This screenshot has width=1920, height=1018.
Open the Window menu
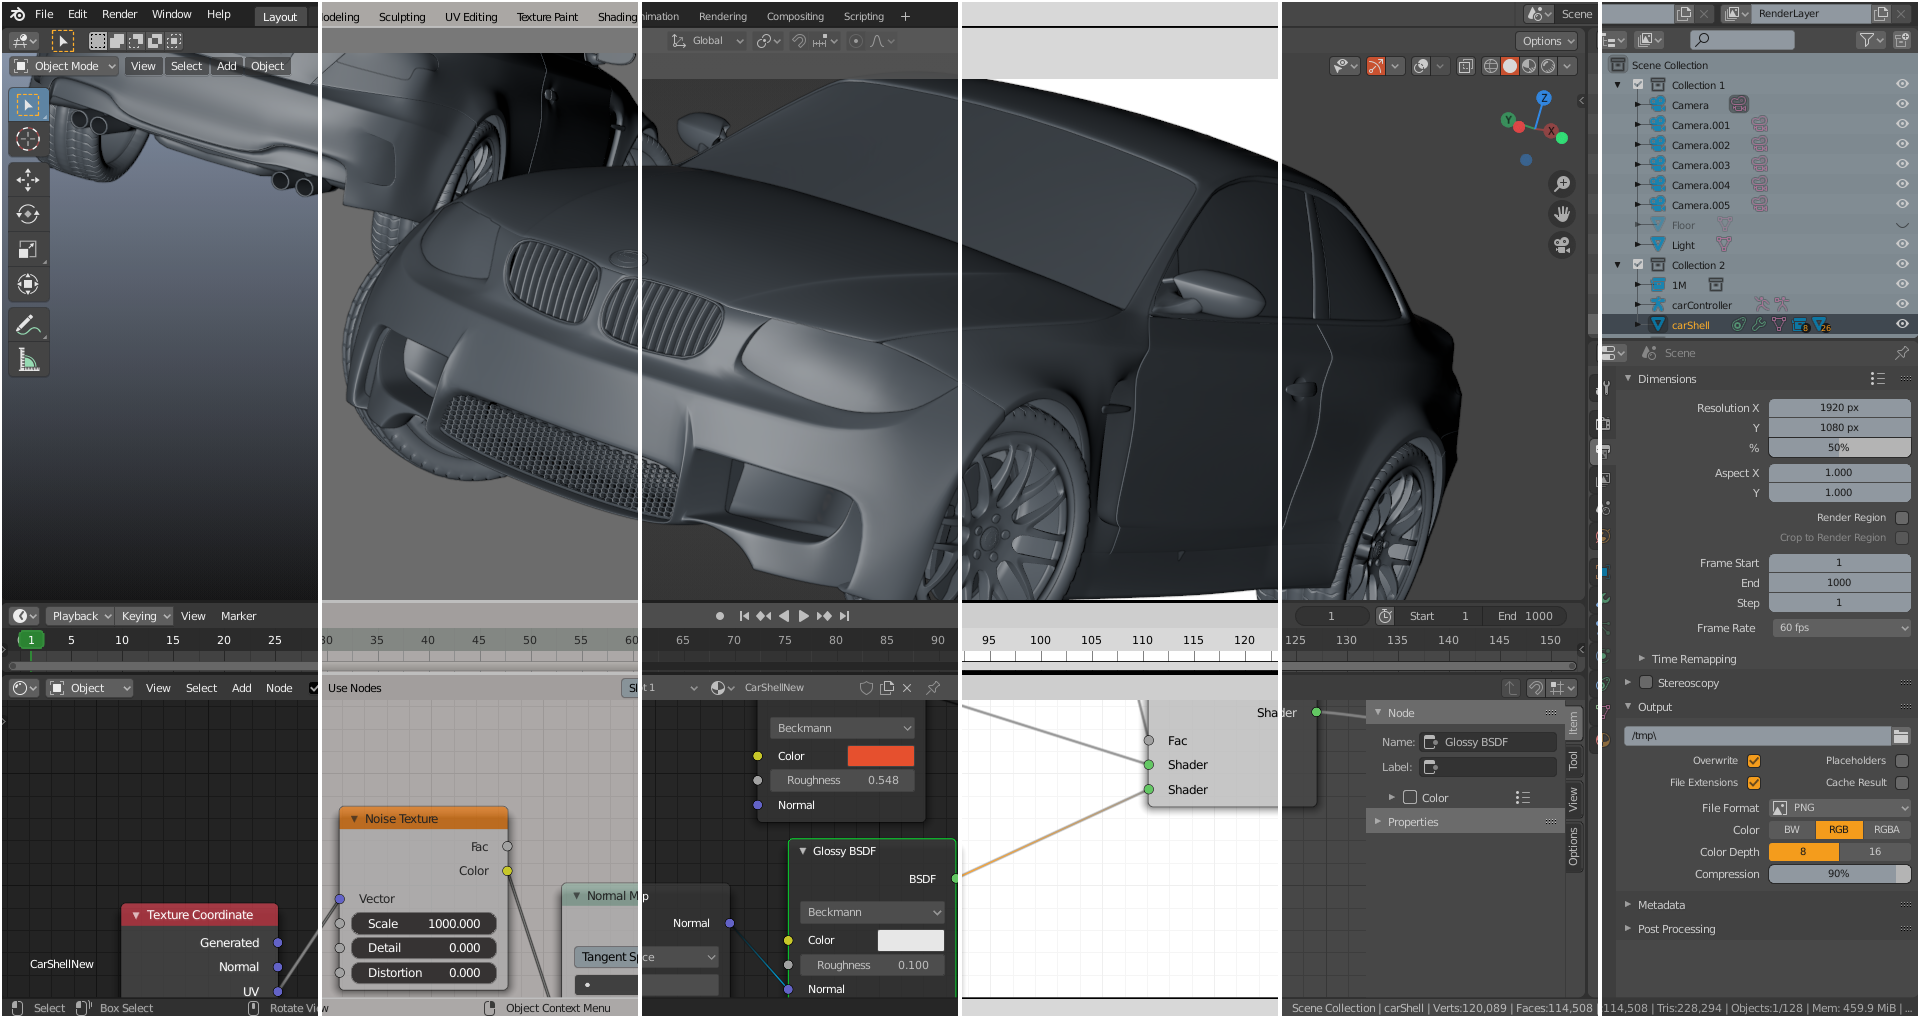point(171,14)
